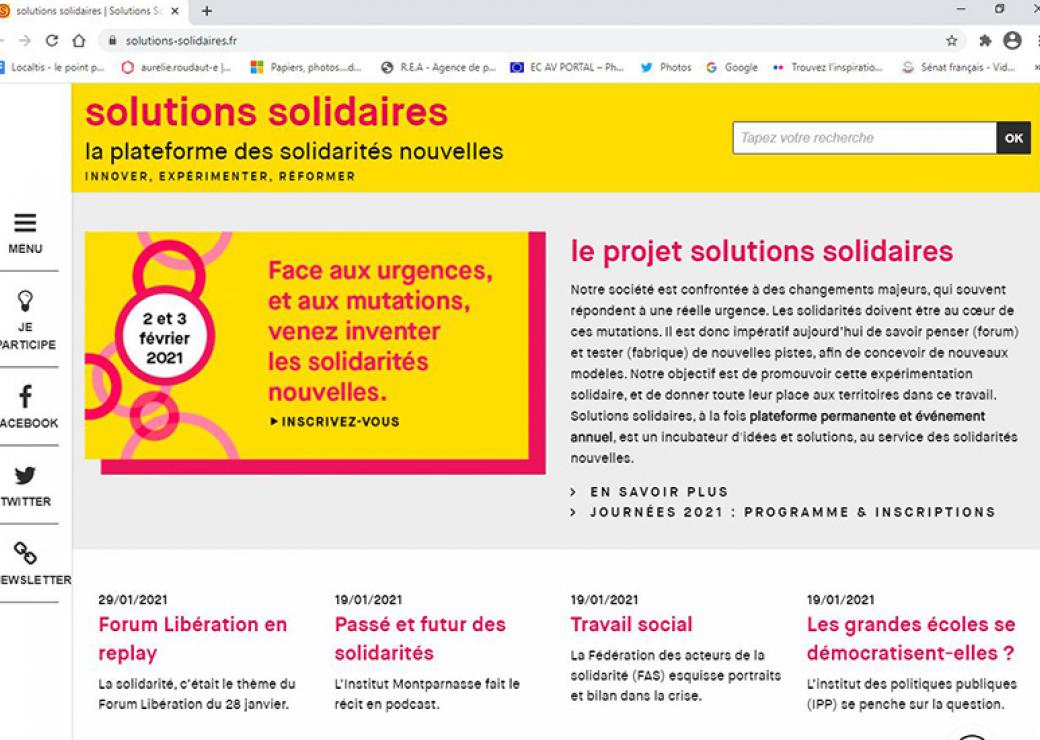Open Journées 2021 programme & inscriptions link
This screenshot has height=740, width=1040.
(793, 512)
